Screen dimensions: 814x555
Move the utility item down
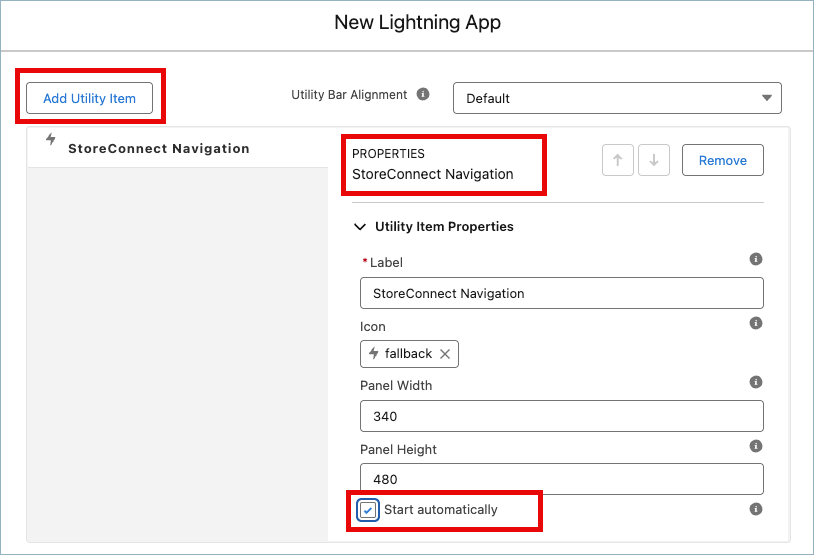pos(654,160)
